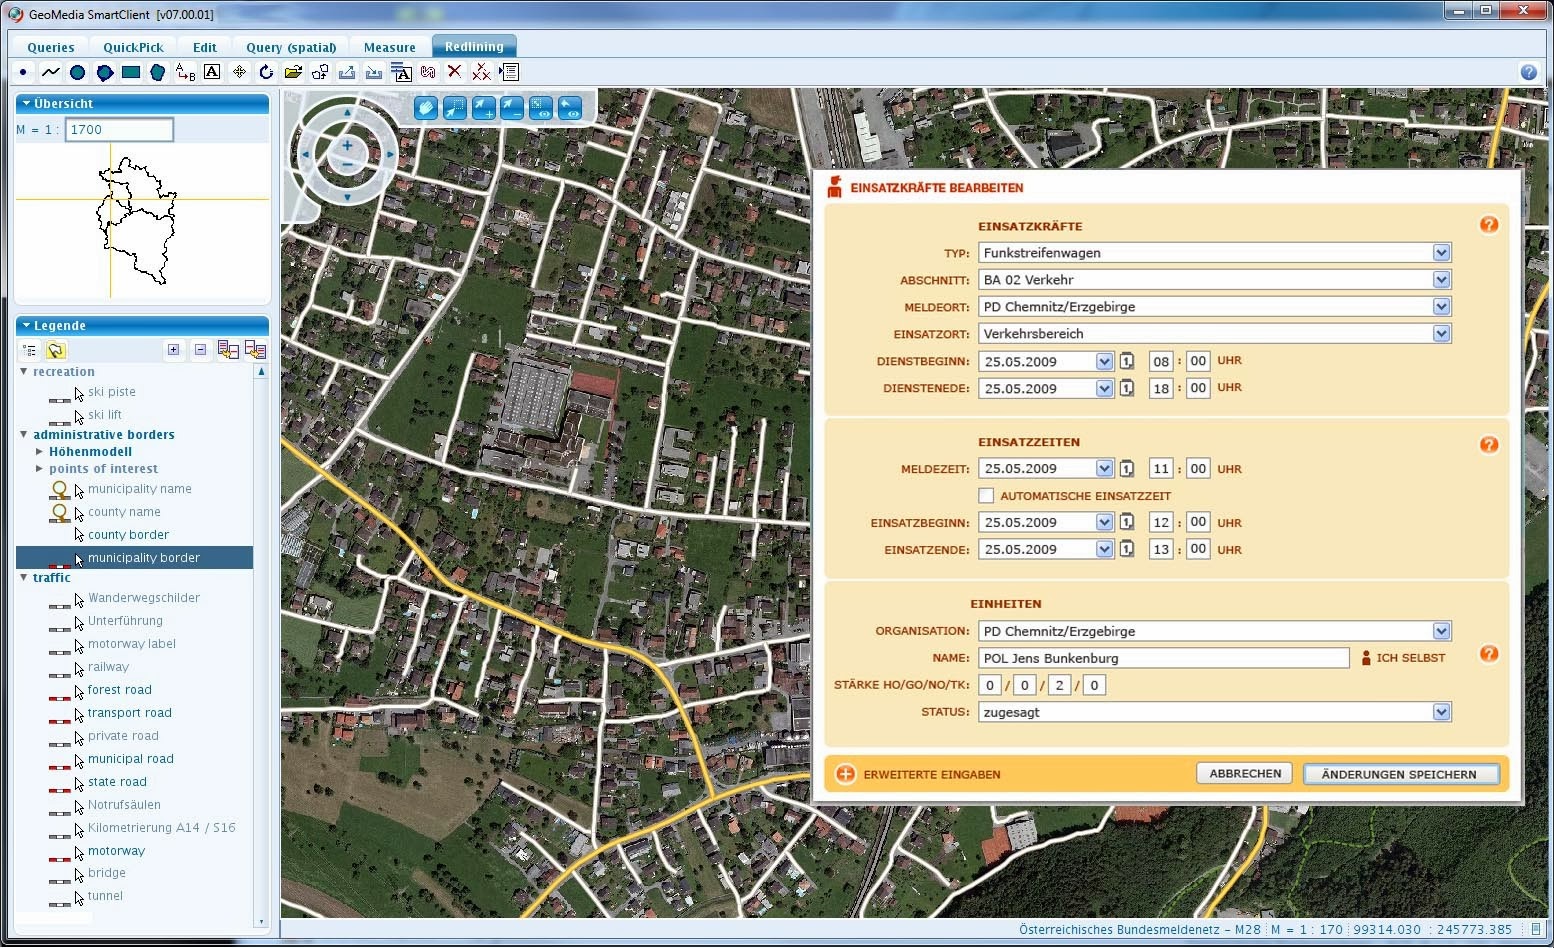
Task: Enable AUTOMATISCHE EINSATZZEIT
Action: pyautogui.click(x=986, y=495)
